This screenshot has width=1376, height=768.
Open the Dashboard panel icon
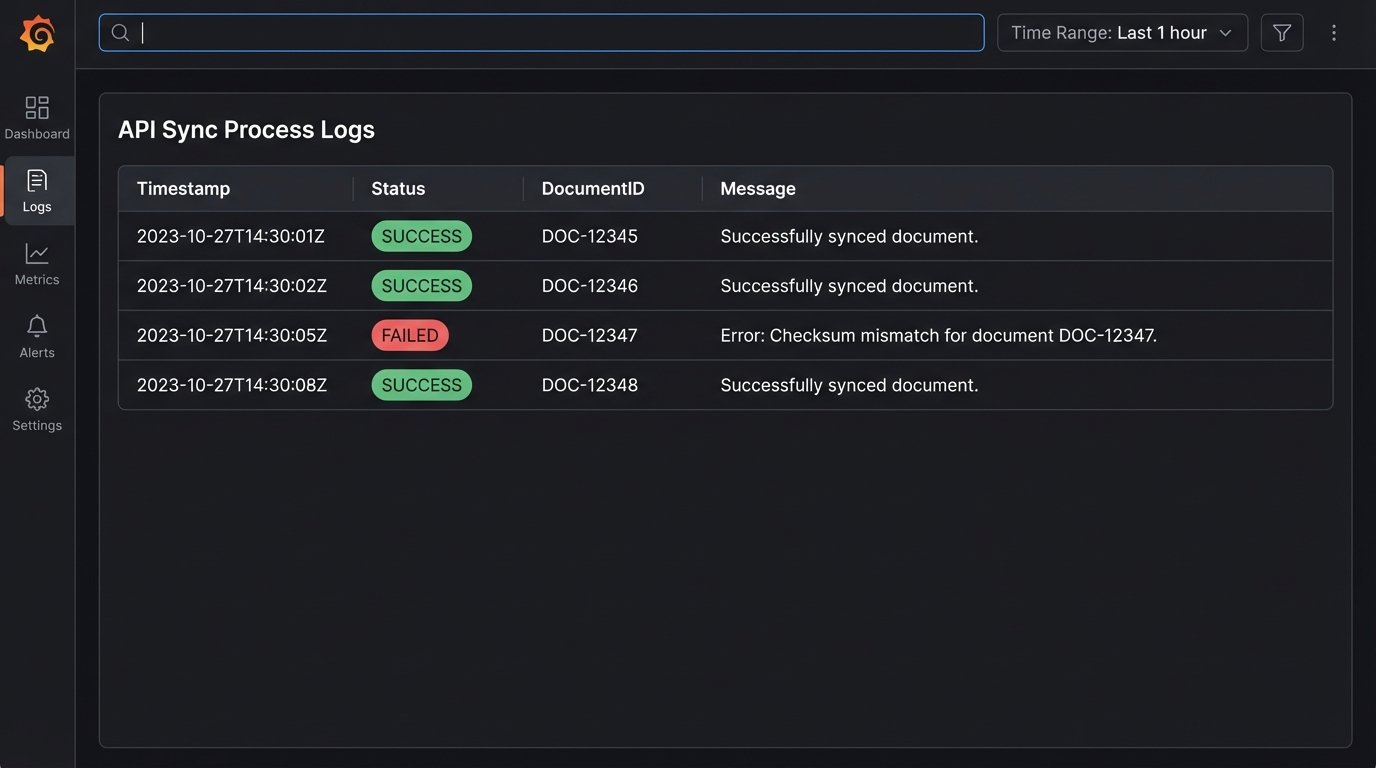tap(37, 106)
